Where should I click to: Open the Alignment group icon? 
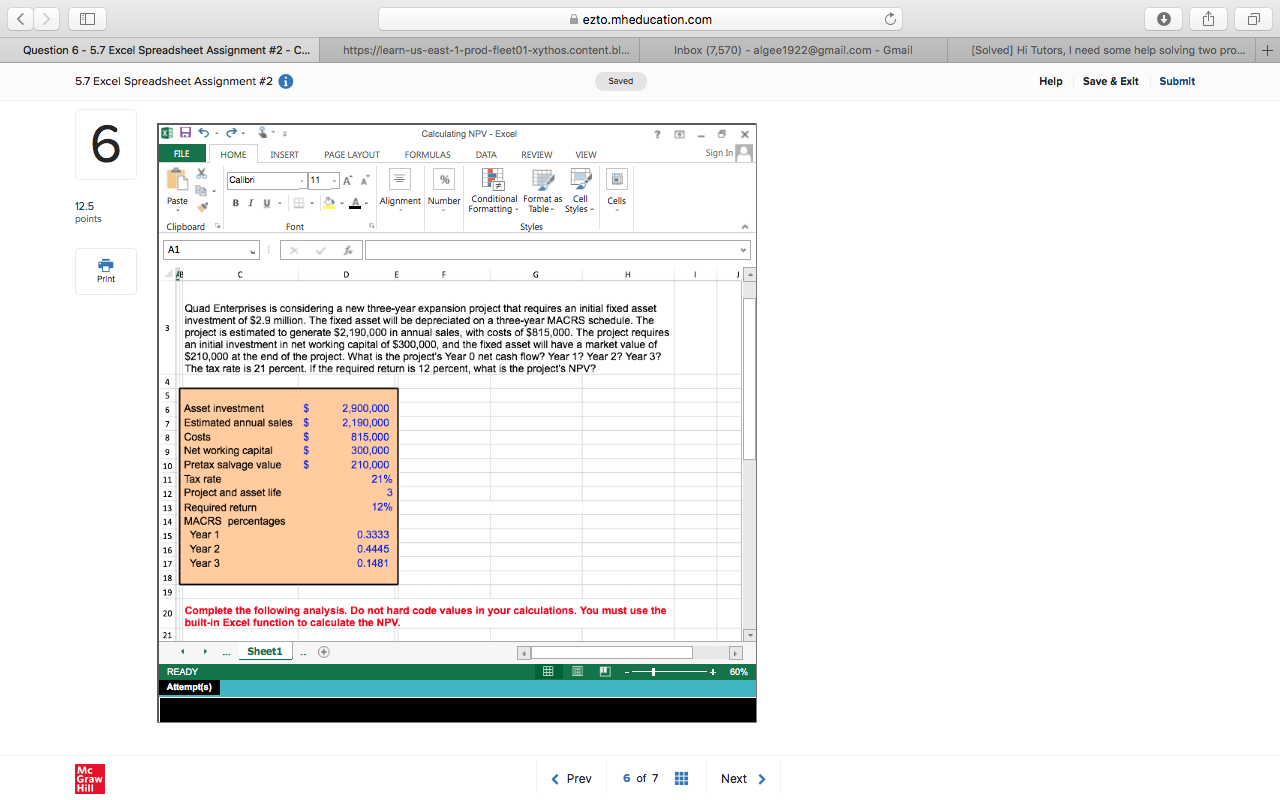tap(399, 179)
